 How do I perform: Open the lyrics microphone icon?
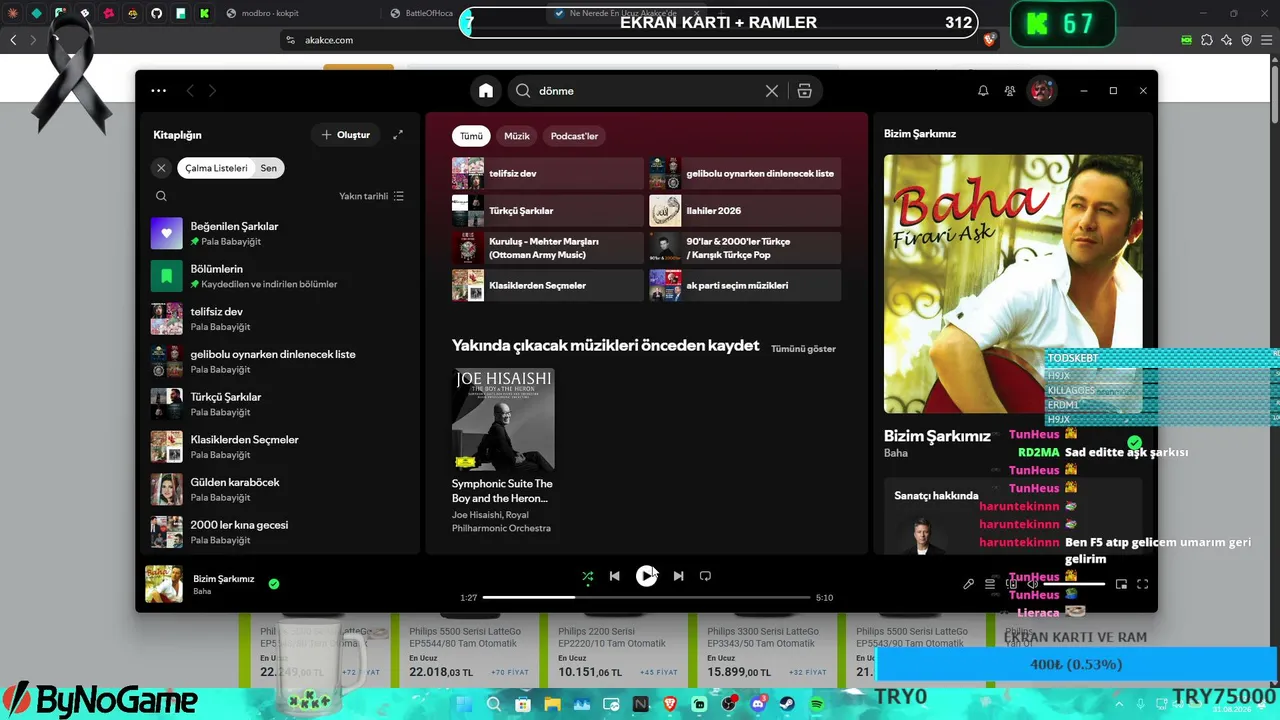968,584
